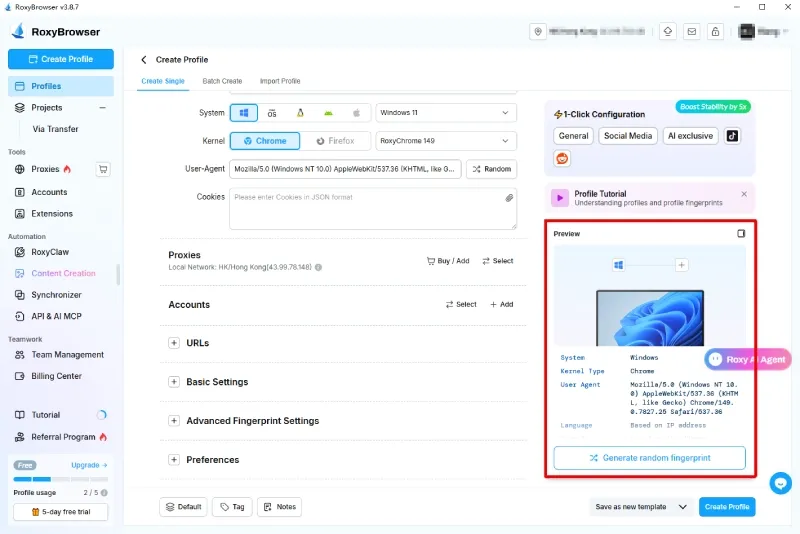The height and width of the screenshot is (534, 800).
Task: Expand the URLs section
Action: pyautogui.click(x=174, y=343)
